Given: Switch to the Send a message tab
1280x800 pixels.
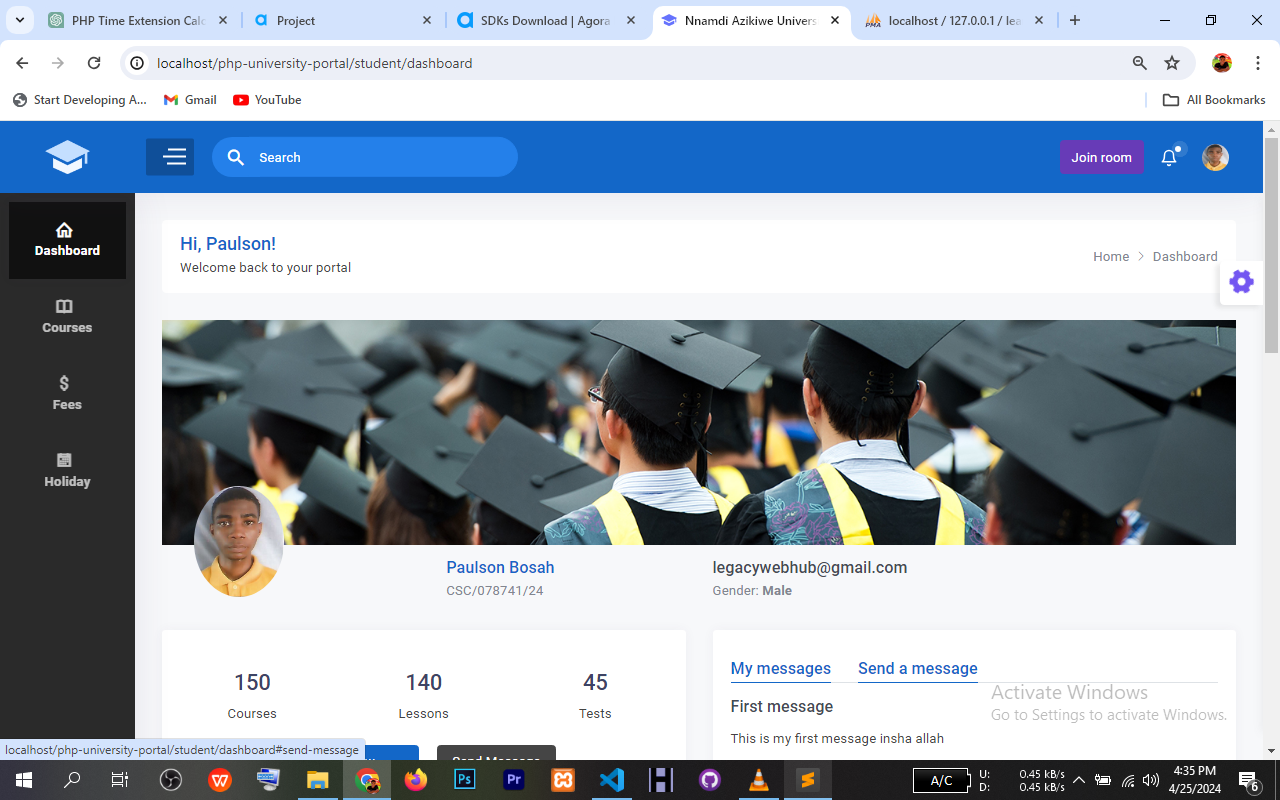Looking at the screenshot, I should (x=917, y=668).
